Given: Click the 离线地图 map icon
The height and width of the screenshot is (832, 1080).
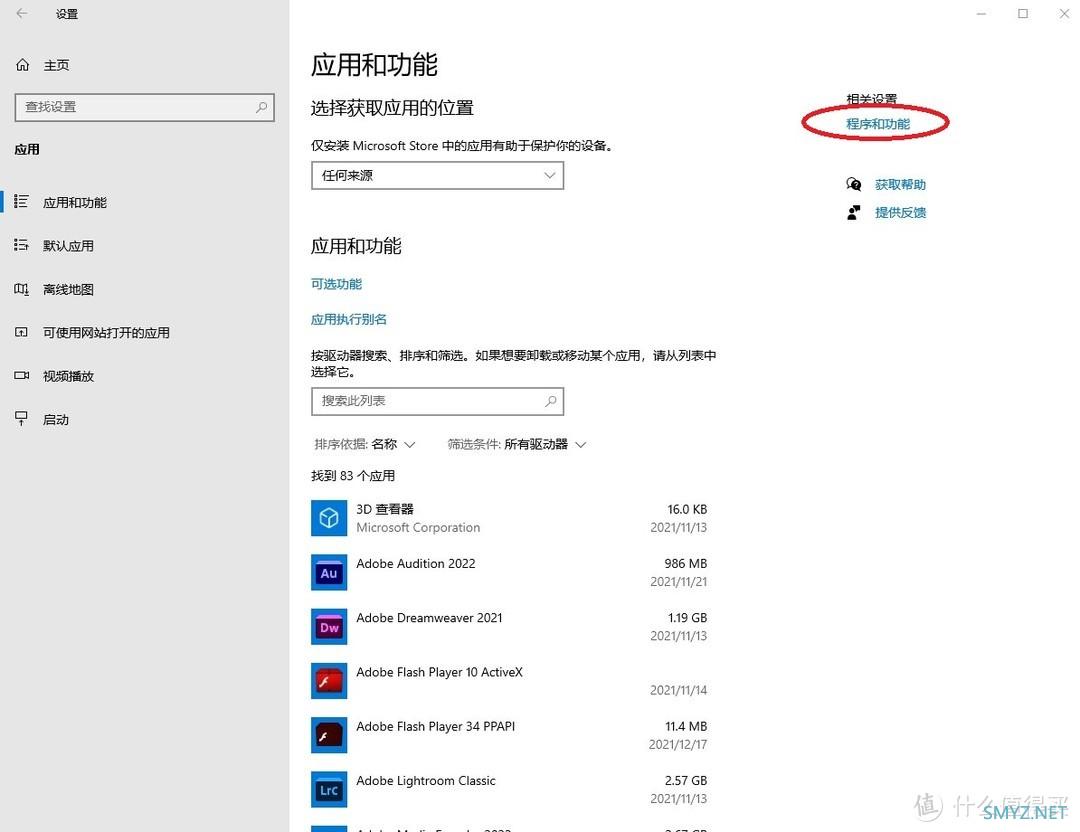Looking at the screenshot, I should (21, 289).
